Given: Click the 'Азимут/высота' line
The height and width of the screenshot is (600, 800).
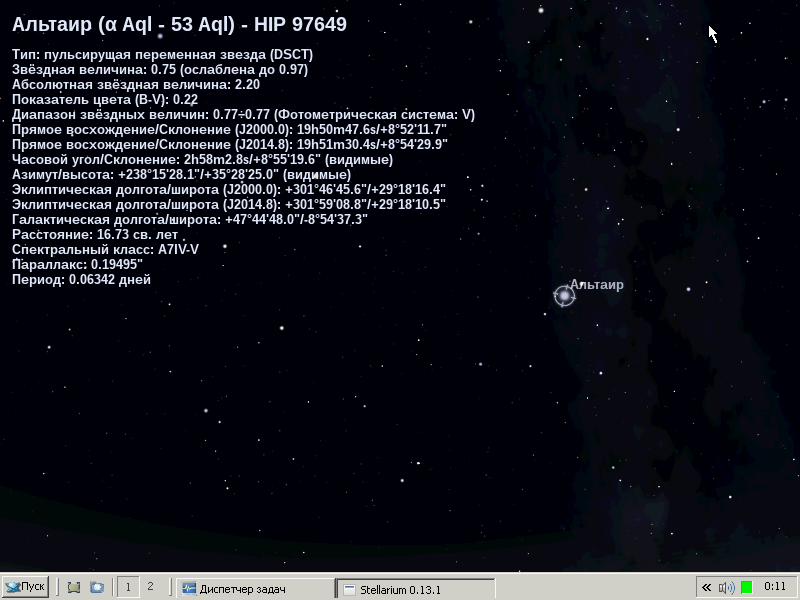Looking at the screenshot, I should (182, 174).
